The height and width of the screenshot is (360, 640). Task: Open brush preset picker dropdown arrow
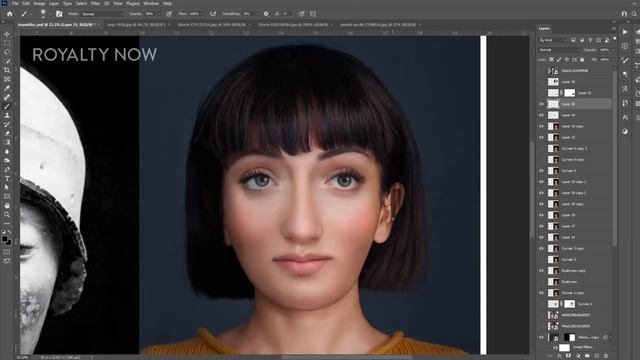point(50,14)
